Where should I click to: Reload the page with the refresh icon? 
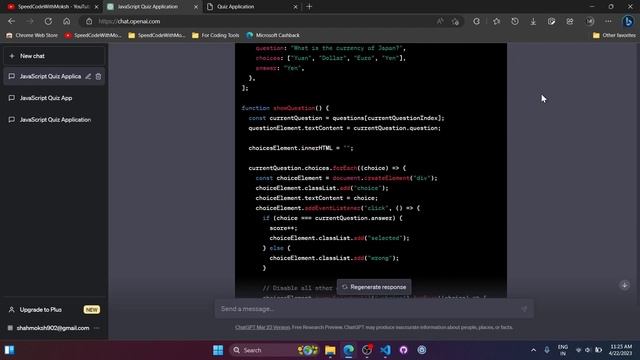point(48,21)
